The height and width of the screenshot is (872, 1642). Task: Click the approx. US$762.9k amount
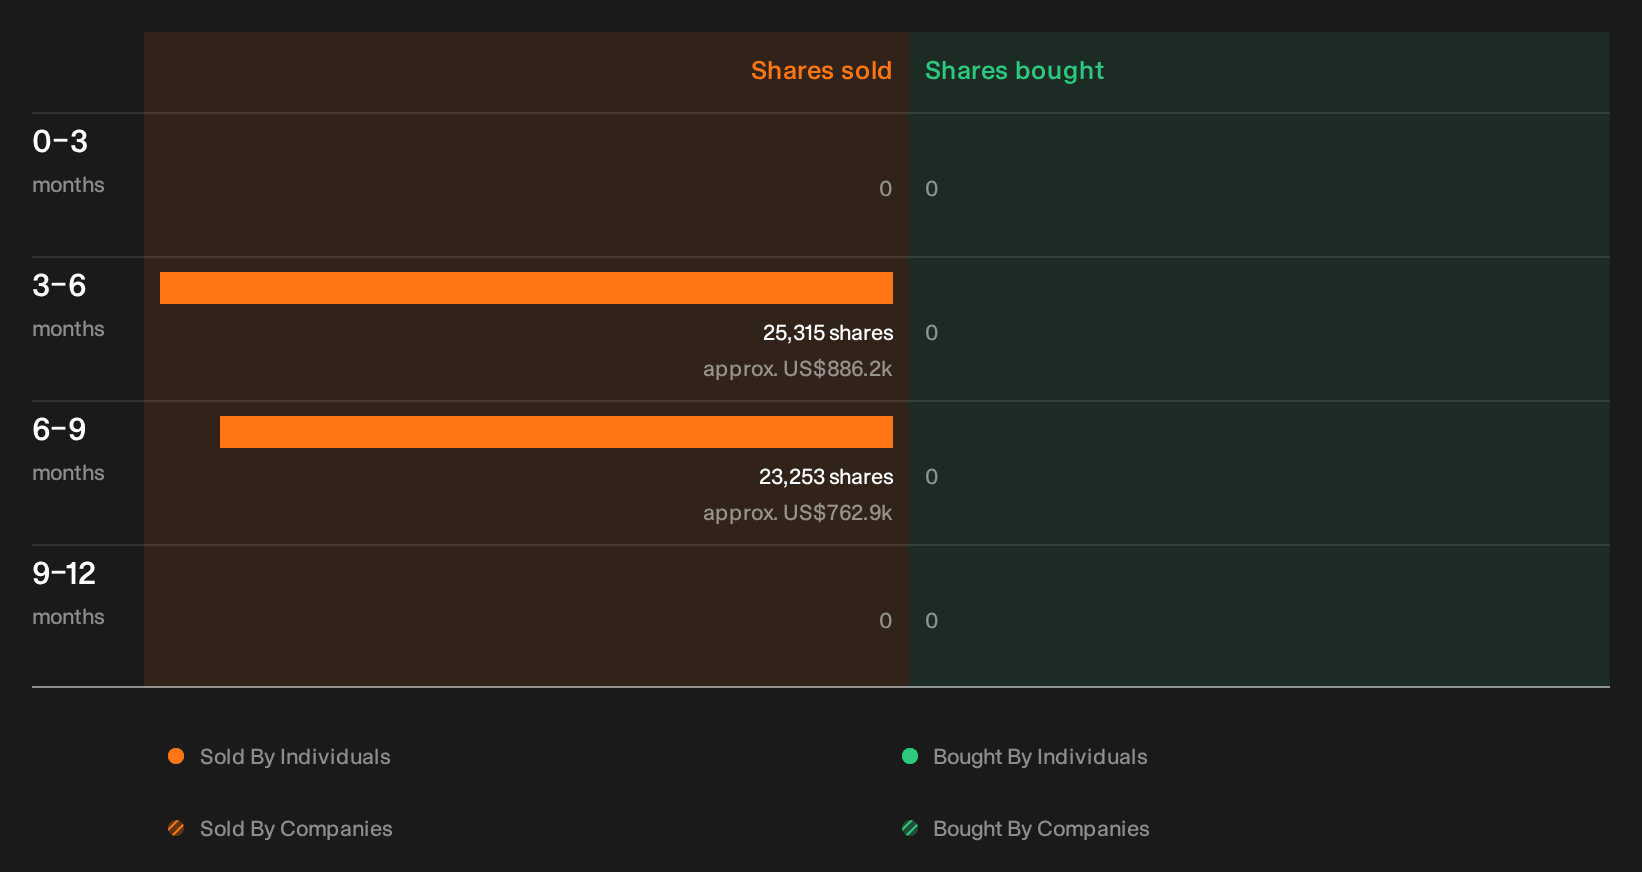tap(797, 513)
